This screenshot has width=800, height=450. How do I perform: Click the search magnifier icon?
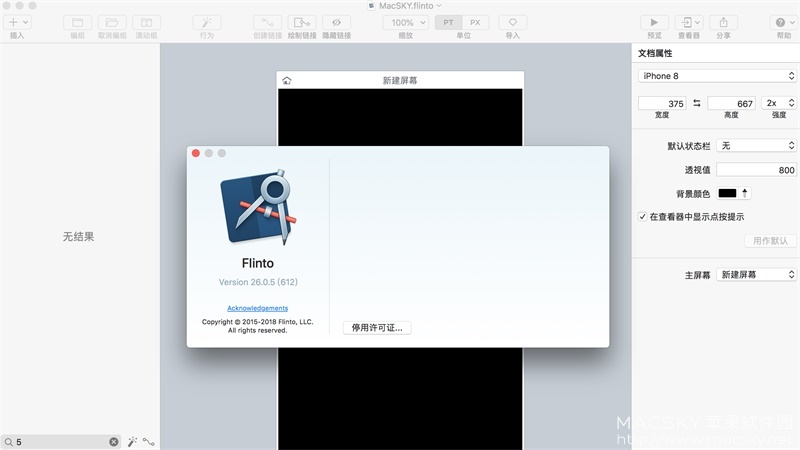(9, 442)
